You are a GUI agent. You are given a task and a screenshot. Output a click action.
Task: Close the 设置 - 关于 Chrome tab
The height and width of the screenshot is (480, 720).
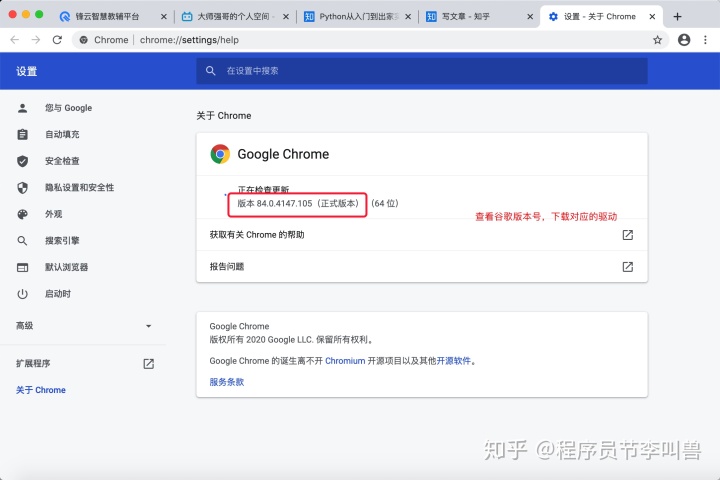(x=652, y=17)
